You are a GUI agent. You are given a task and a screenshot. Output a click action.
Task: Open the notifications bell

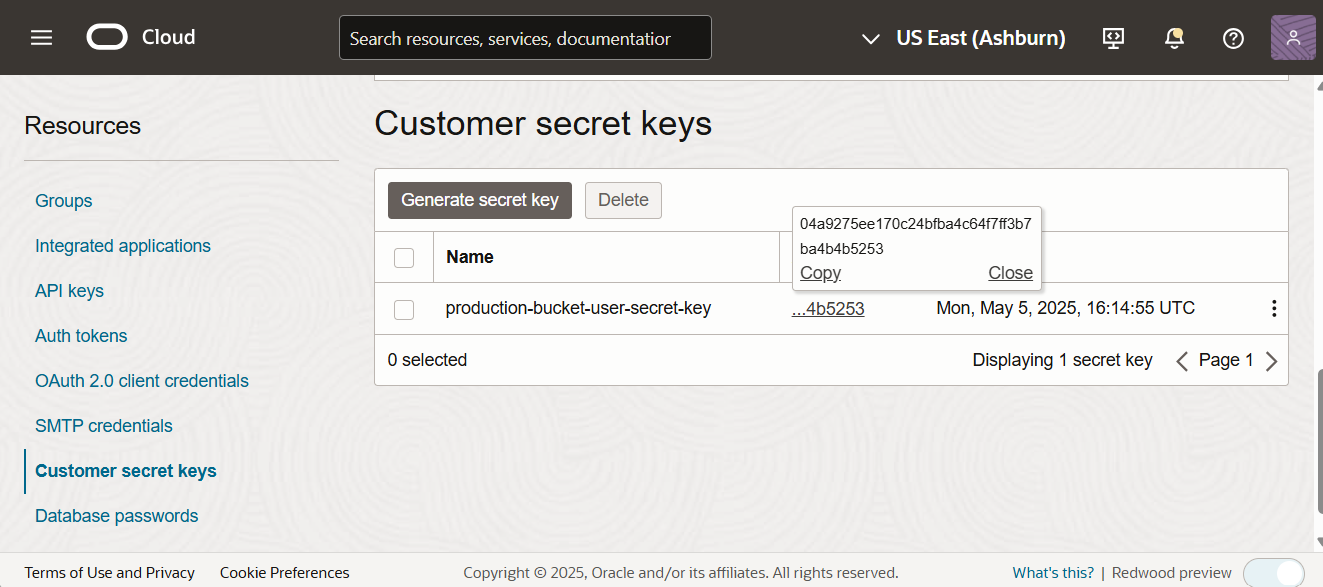[x=1174, y=38]
